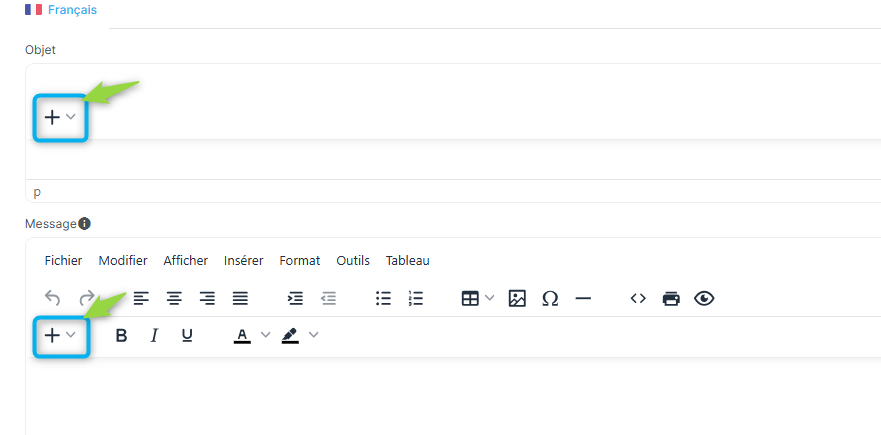Apply the highlight background color
This screenshot has width=881, height=435.
tap(290, 336)
